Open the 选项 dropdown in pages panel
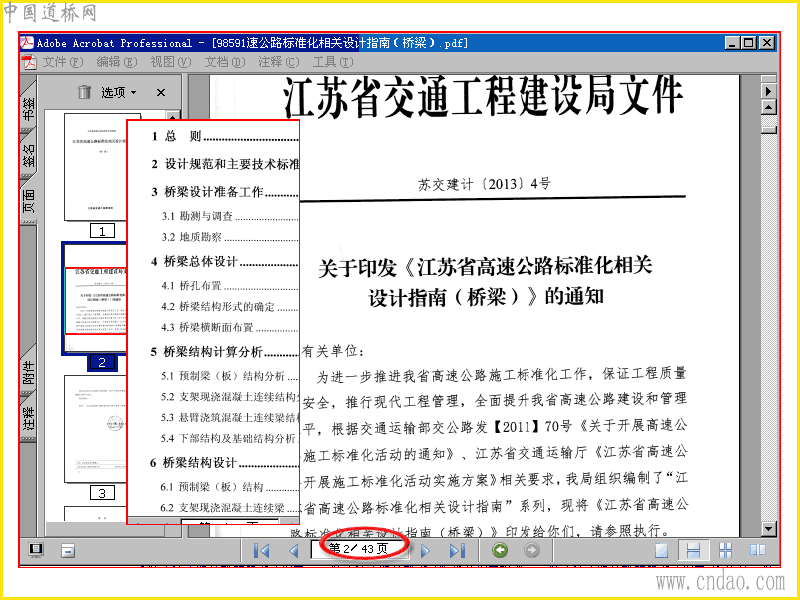The width and height of the screenshot is (800, 600). coord(118,92)
